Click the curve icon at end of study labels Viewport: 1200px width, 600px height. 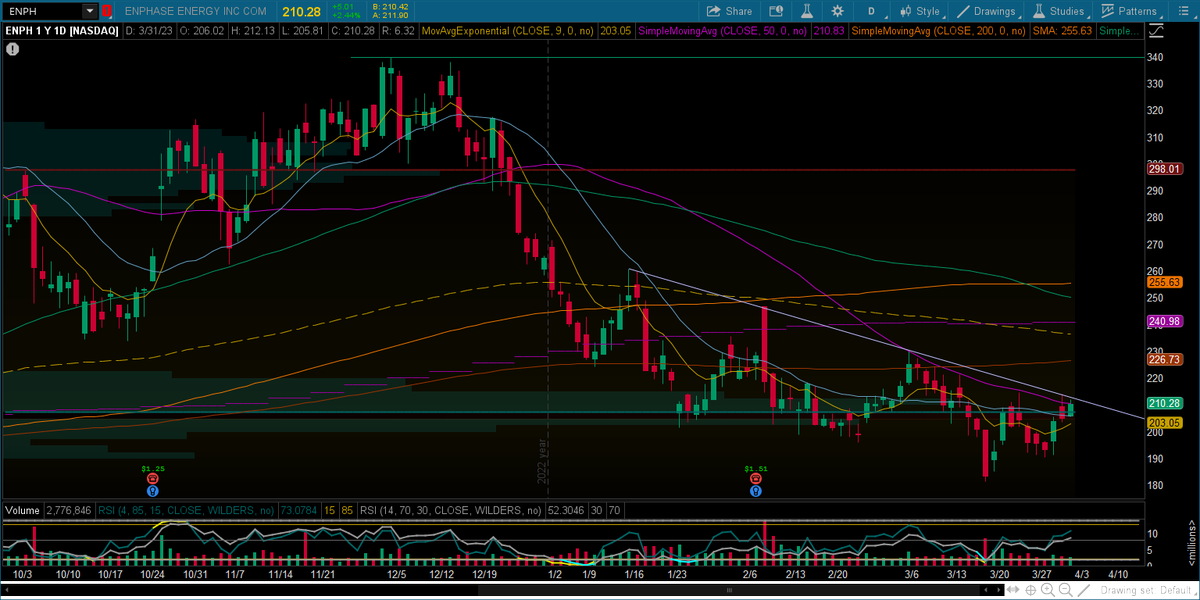pos(1157,31)
